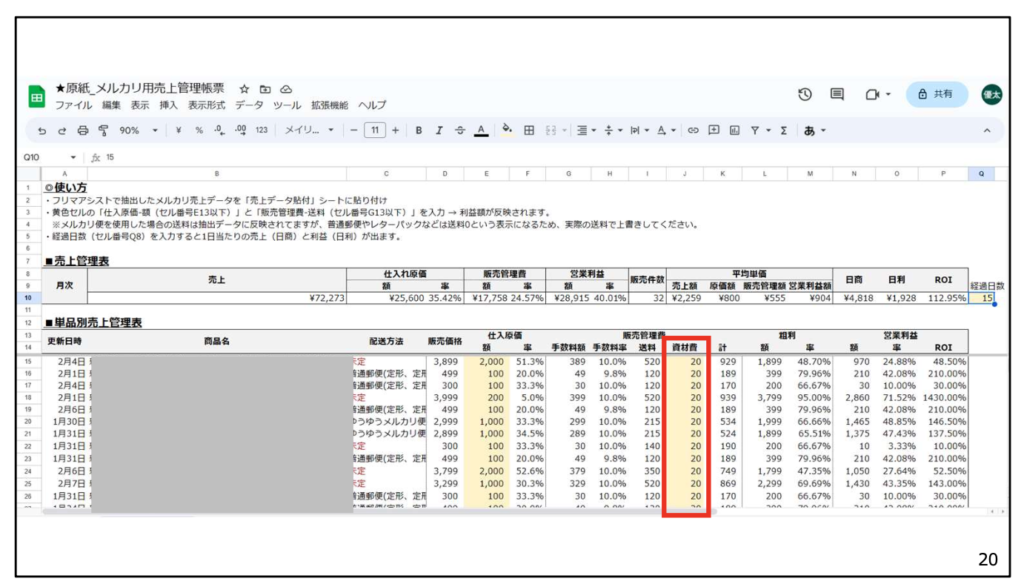Viewport: 1024px width, 584px height.
Task: Select the paint format roller tool
Action: coord(103,130)
